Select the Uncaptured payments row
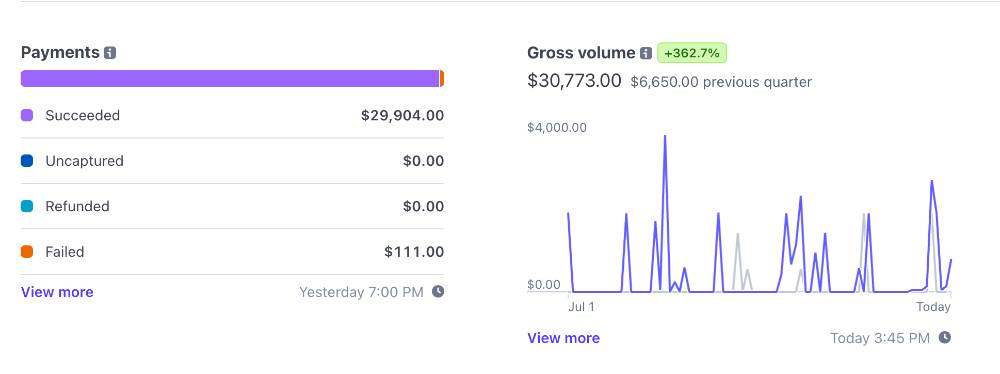Screen dimensions: 1000x374 tap(232, 161)
